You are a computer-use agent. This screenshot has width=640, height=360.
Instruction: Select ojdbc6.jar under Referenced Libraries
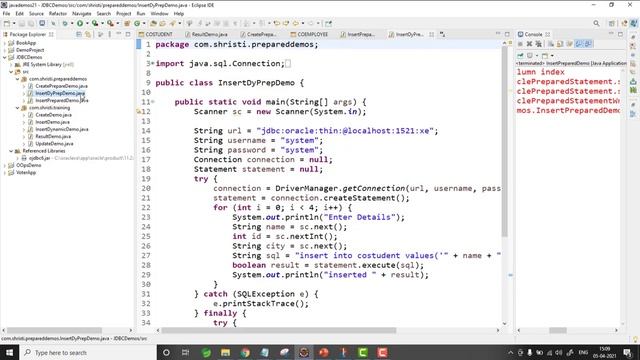[x=39, y=158]
